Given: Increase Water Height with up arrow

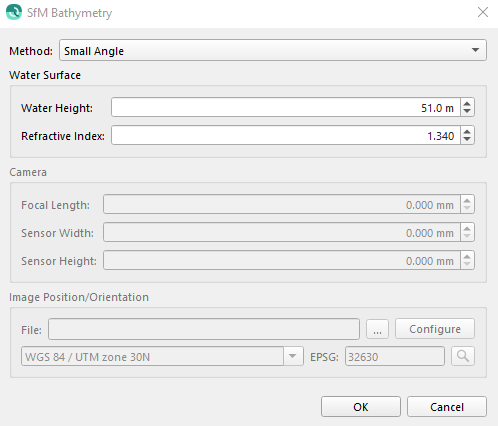Looking at the screenshot, I should 467,103.
